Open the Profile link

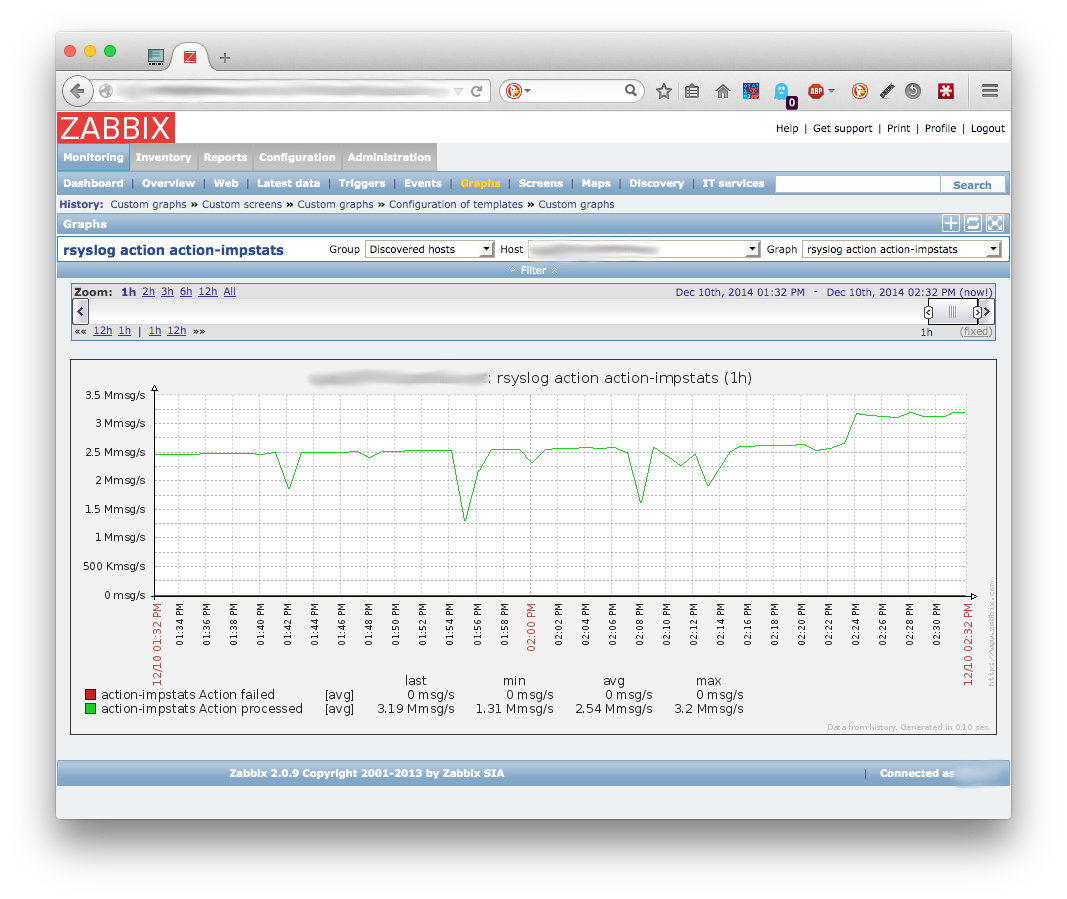click(940, 128)
